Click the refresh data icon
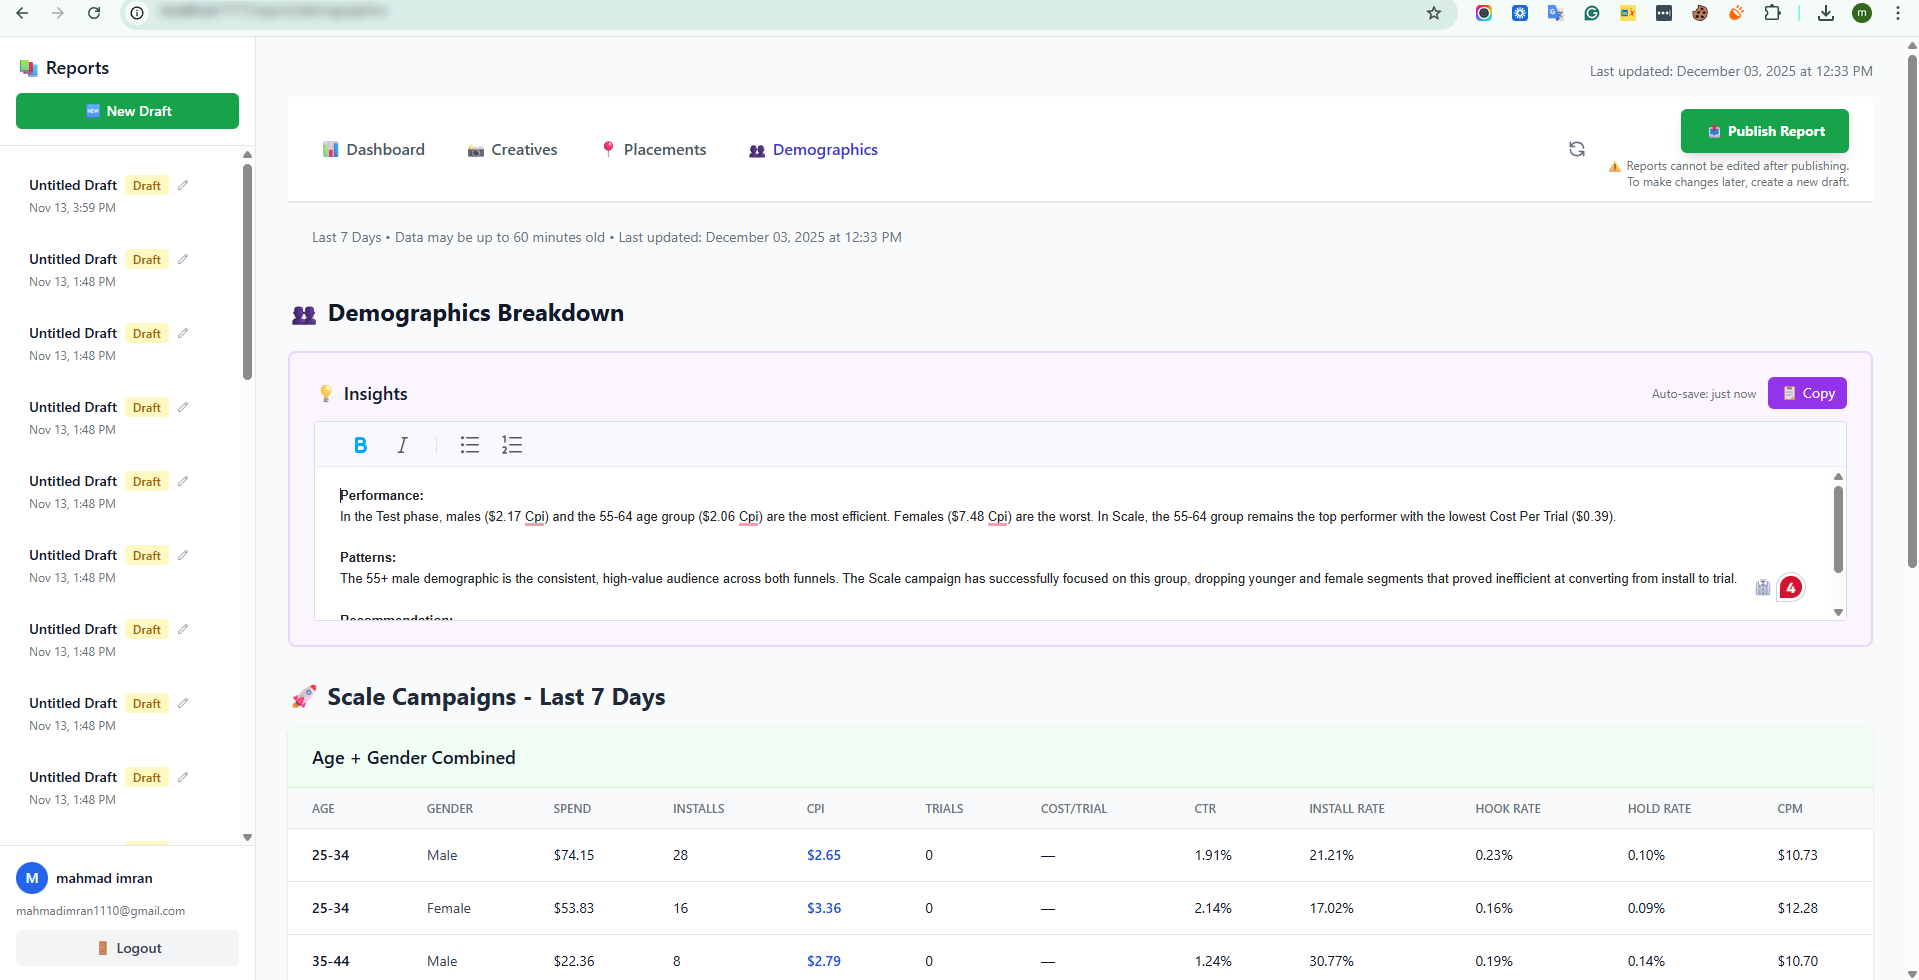The height and width of the screenshot is (980, 1919). tap(1576, 149)
